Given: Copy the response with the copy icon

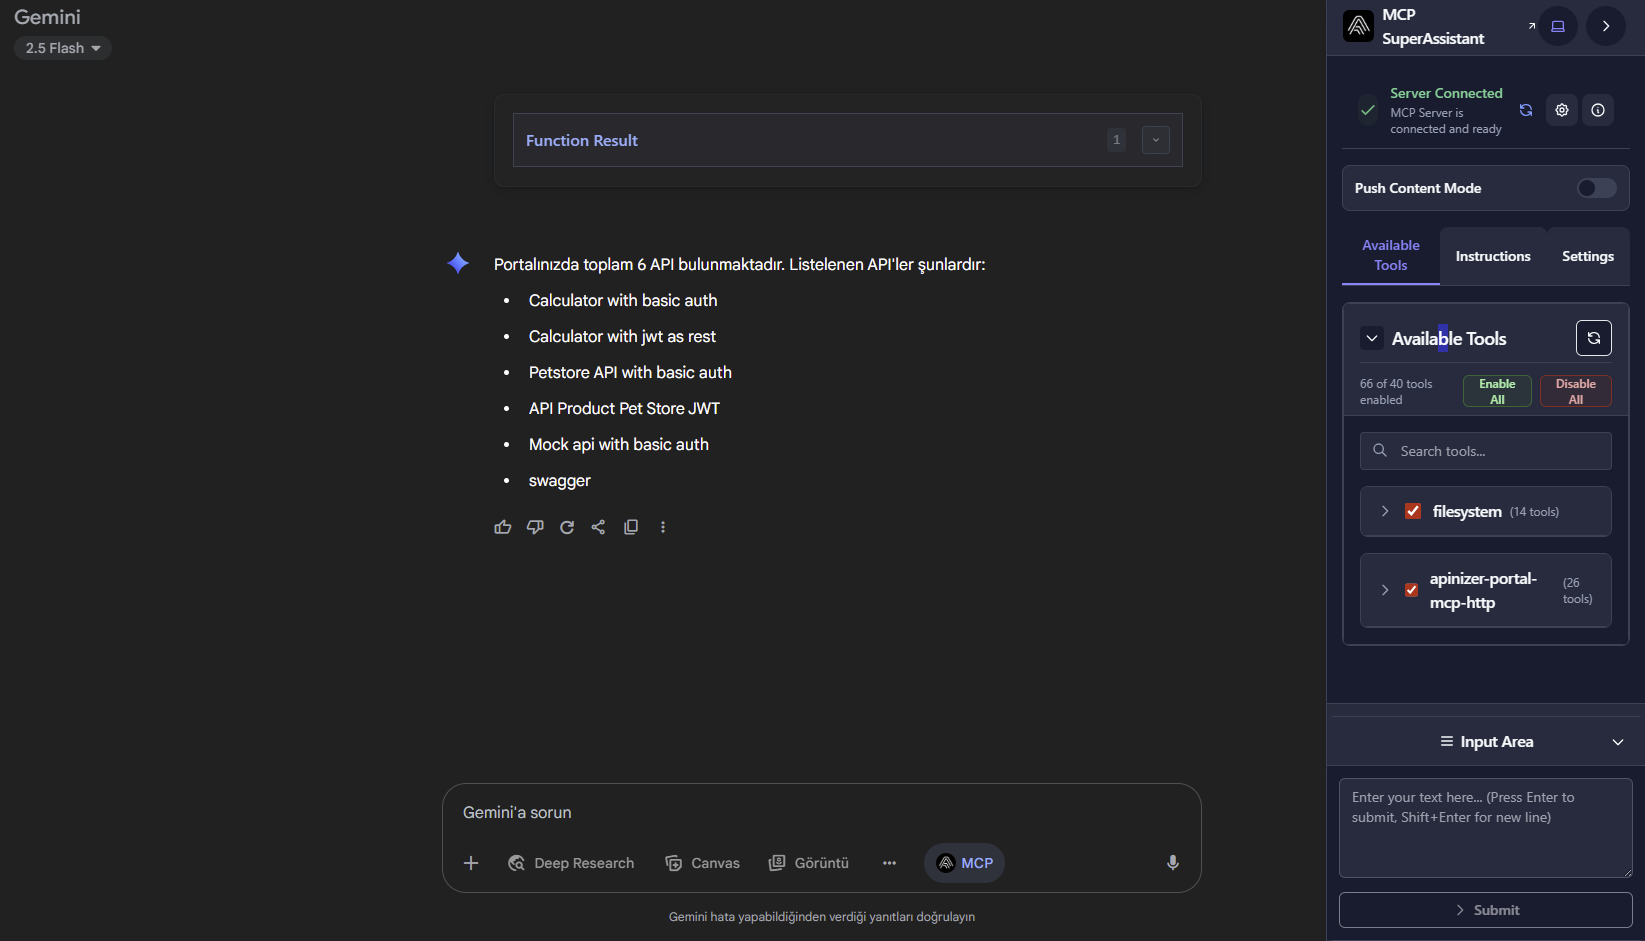Looking at the screenshot, I should pos(631,527).
